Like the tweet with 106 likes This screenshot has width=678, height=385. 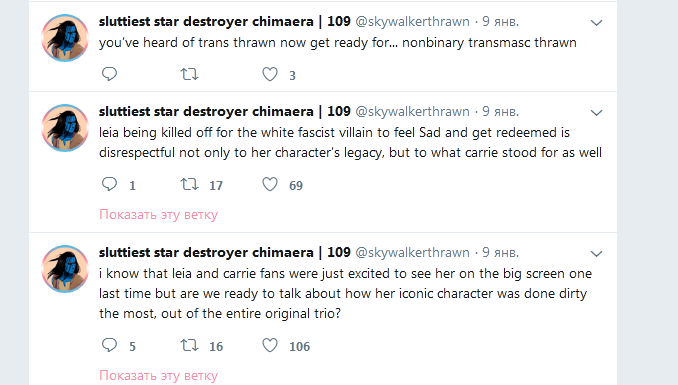(270, 345)
